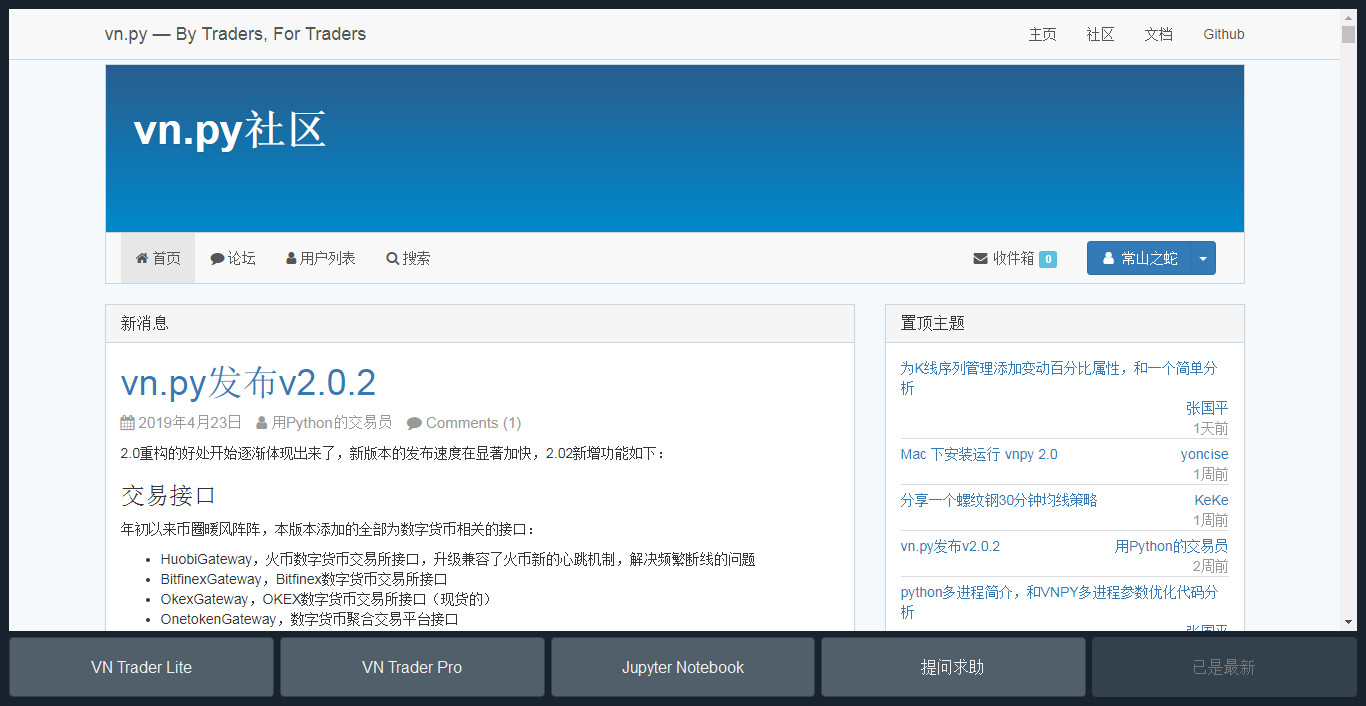The image size is (1366, 706).
Task: Click the comment bubble icon beside Comments (1)
Action: [x=414, y=423]
